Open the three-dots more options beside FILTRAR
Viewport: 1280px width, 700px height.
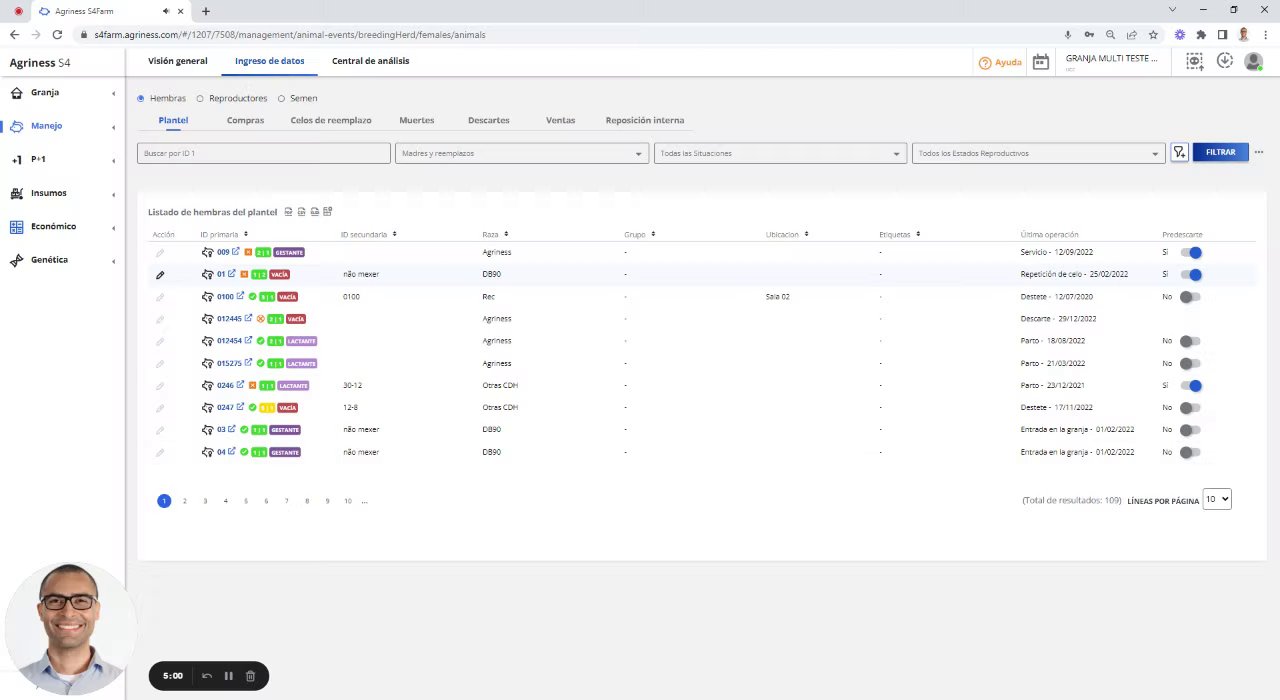(1259, 152)
